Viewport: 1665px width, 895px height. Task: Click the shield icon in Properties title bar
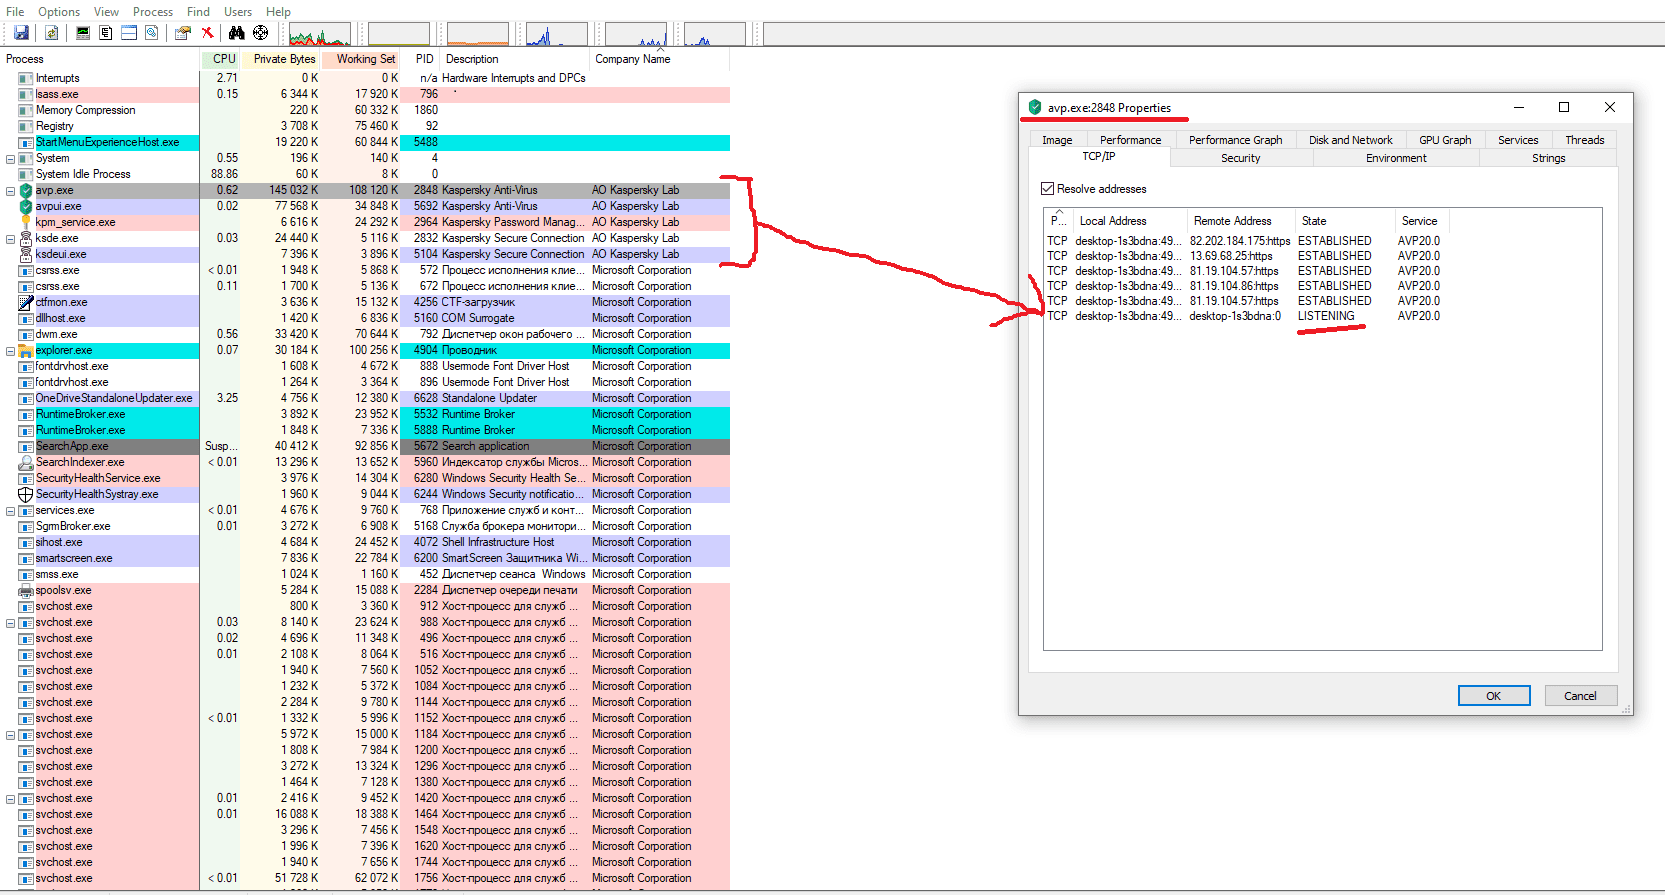[1035, 107]
